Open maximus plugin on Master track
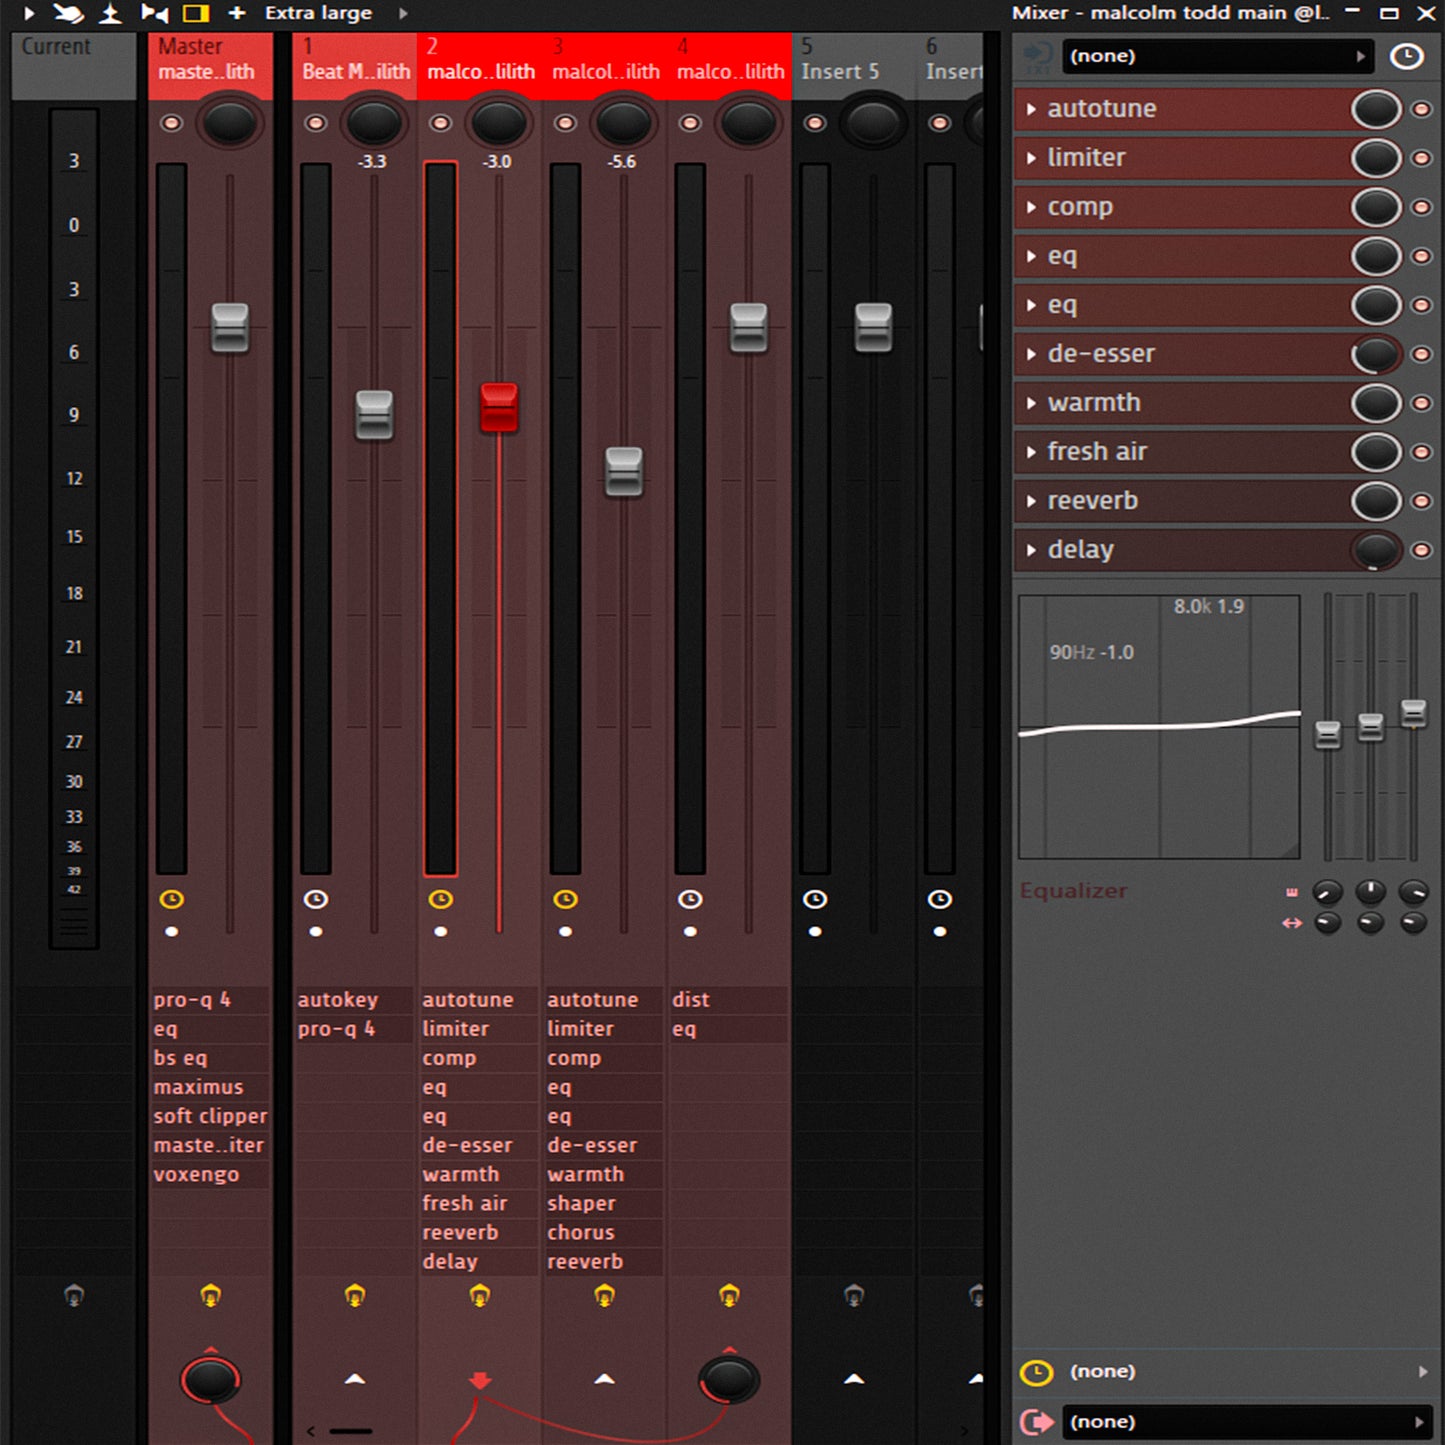This screenshot has width=1445, height=1445. coord(210,1087)
